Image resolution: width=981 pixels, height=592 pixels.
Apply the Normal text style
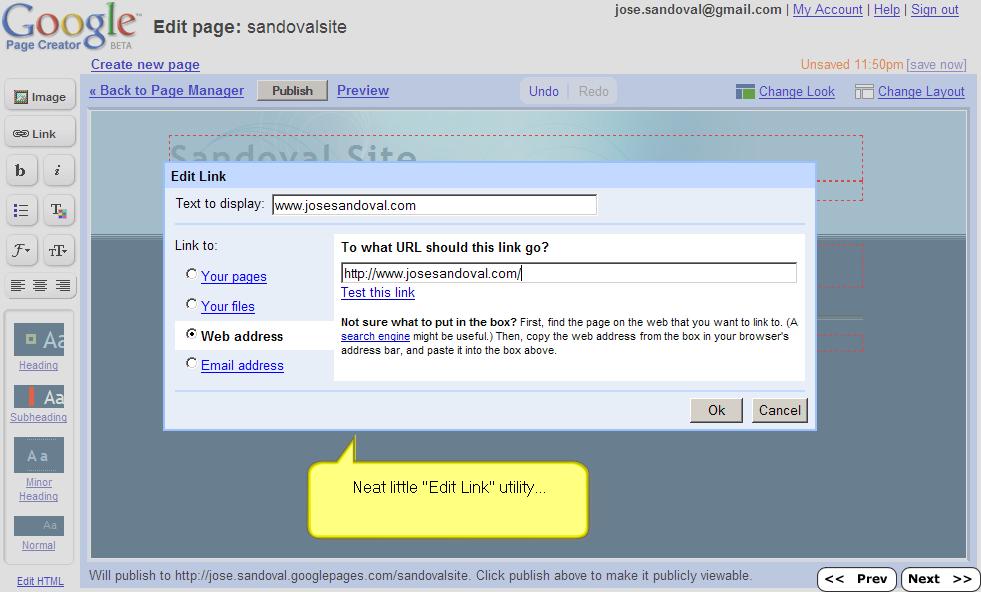(39, 533)
